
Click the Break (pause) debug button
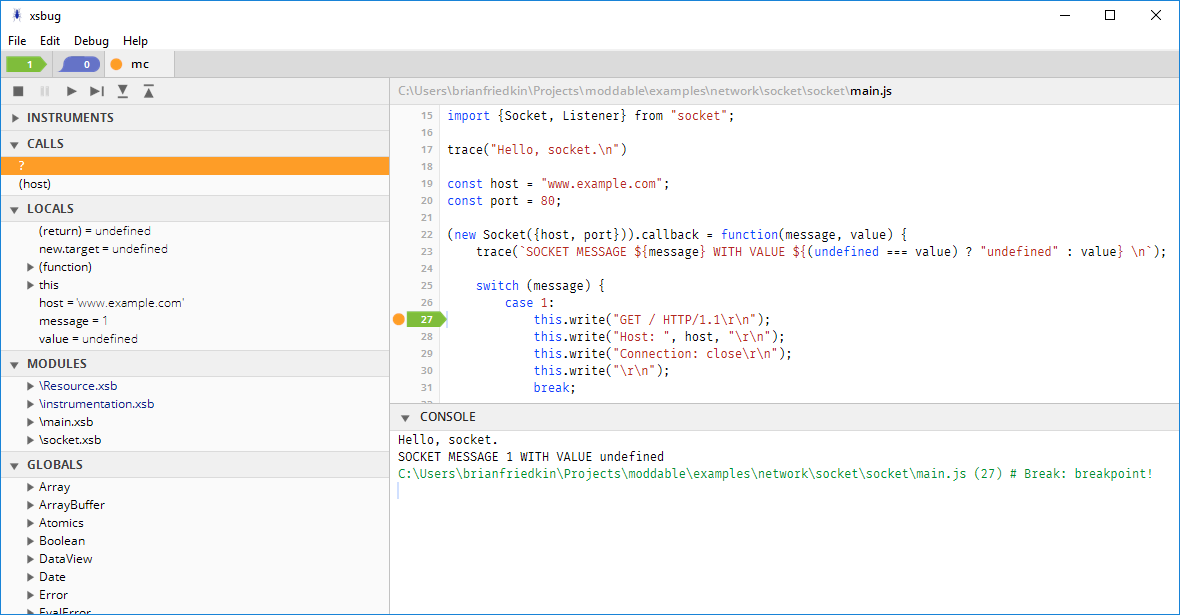click(45, 91)
